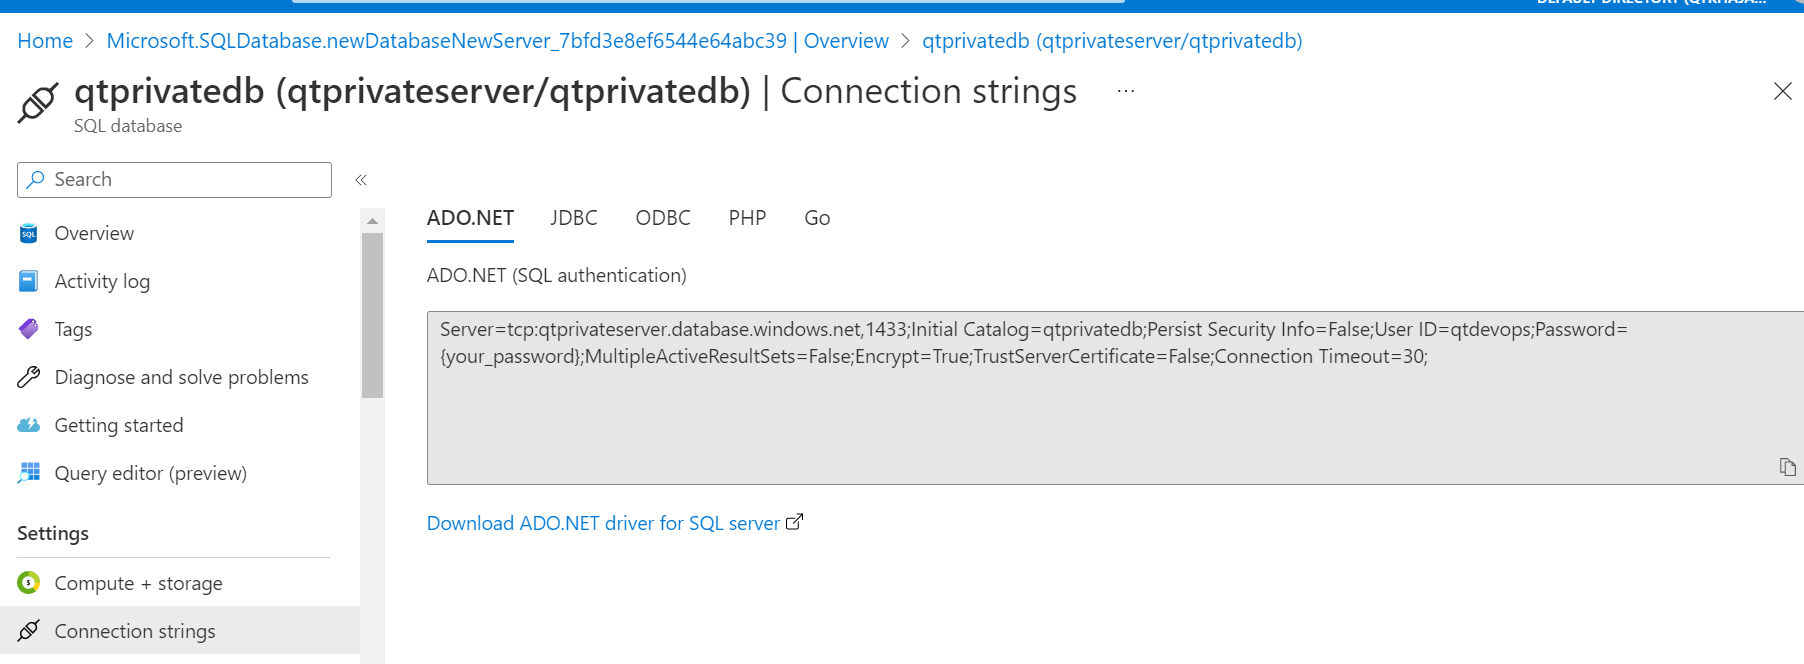Open the ellipsis menu next to page title
The width and height of the screenshot is (1804, 664).
point(1125,91)
